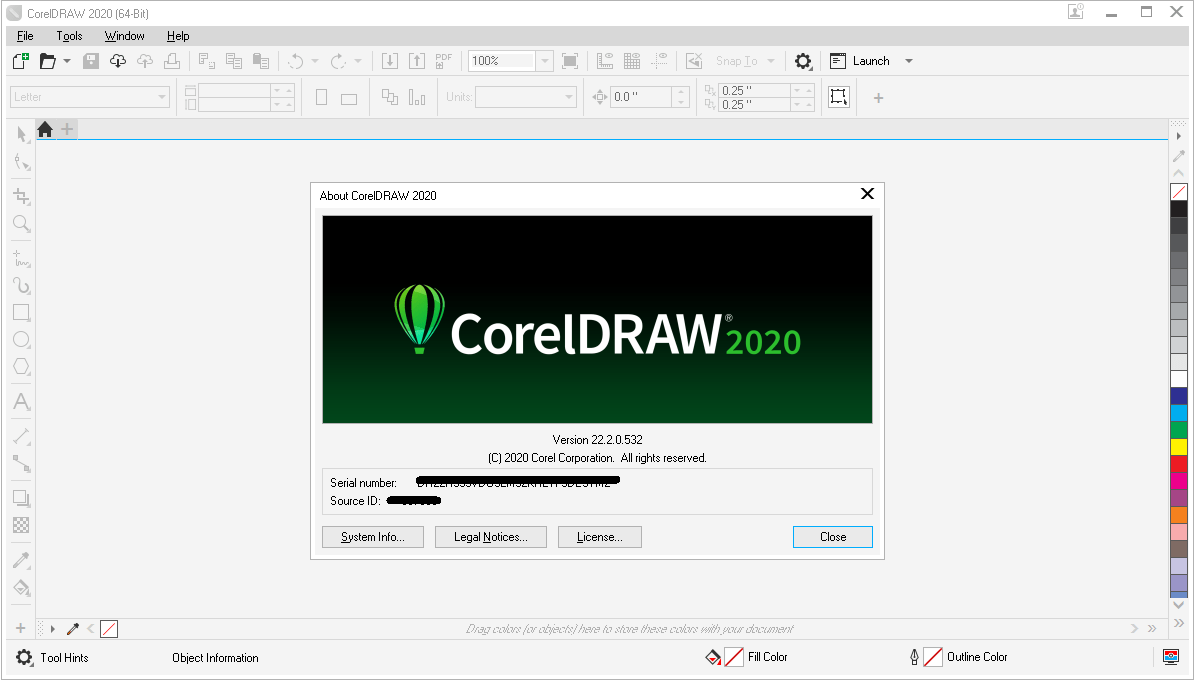The image size is (1195, 680).
Task: Click the Export icon
Action: pyautogui.click(x=417, y=61)
